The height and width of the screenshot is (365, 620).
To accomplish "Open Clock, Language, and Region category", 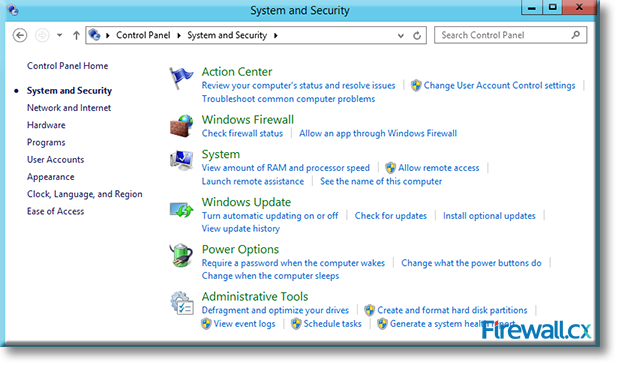I will click(85, 194).
